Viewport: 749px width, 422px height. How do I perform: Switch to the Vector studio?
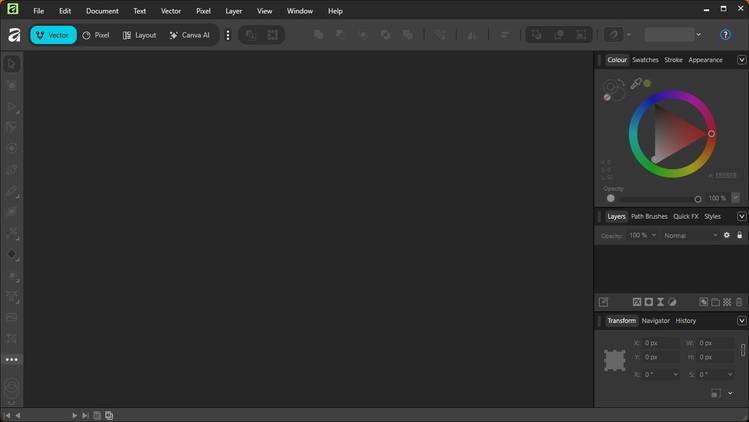53,35
